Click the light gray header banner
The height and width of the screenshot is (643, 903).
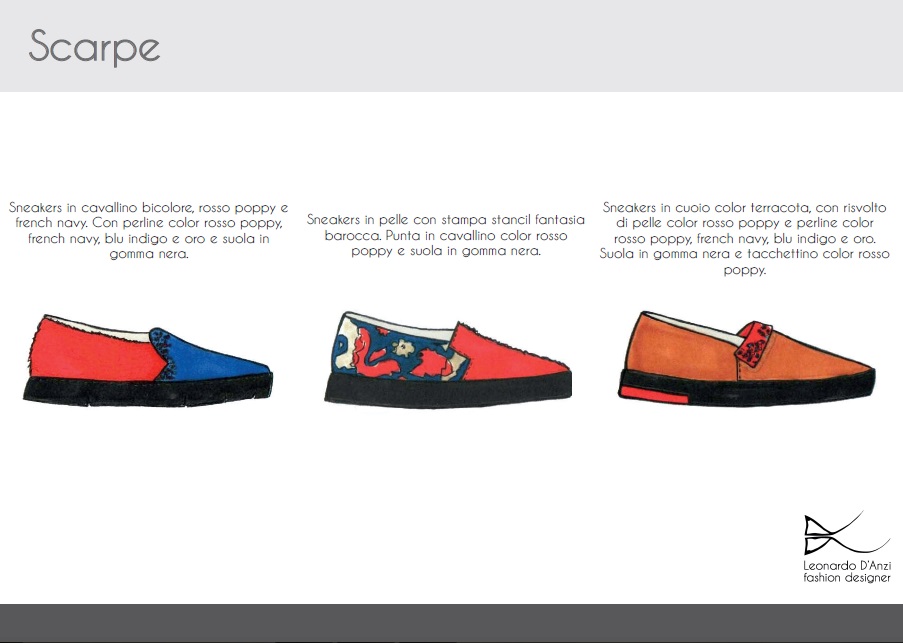coord(452,46)
